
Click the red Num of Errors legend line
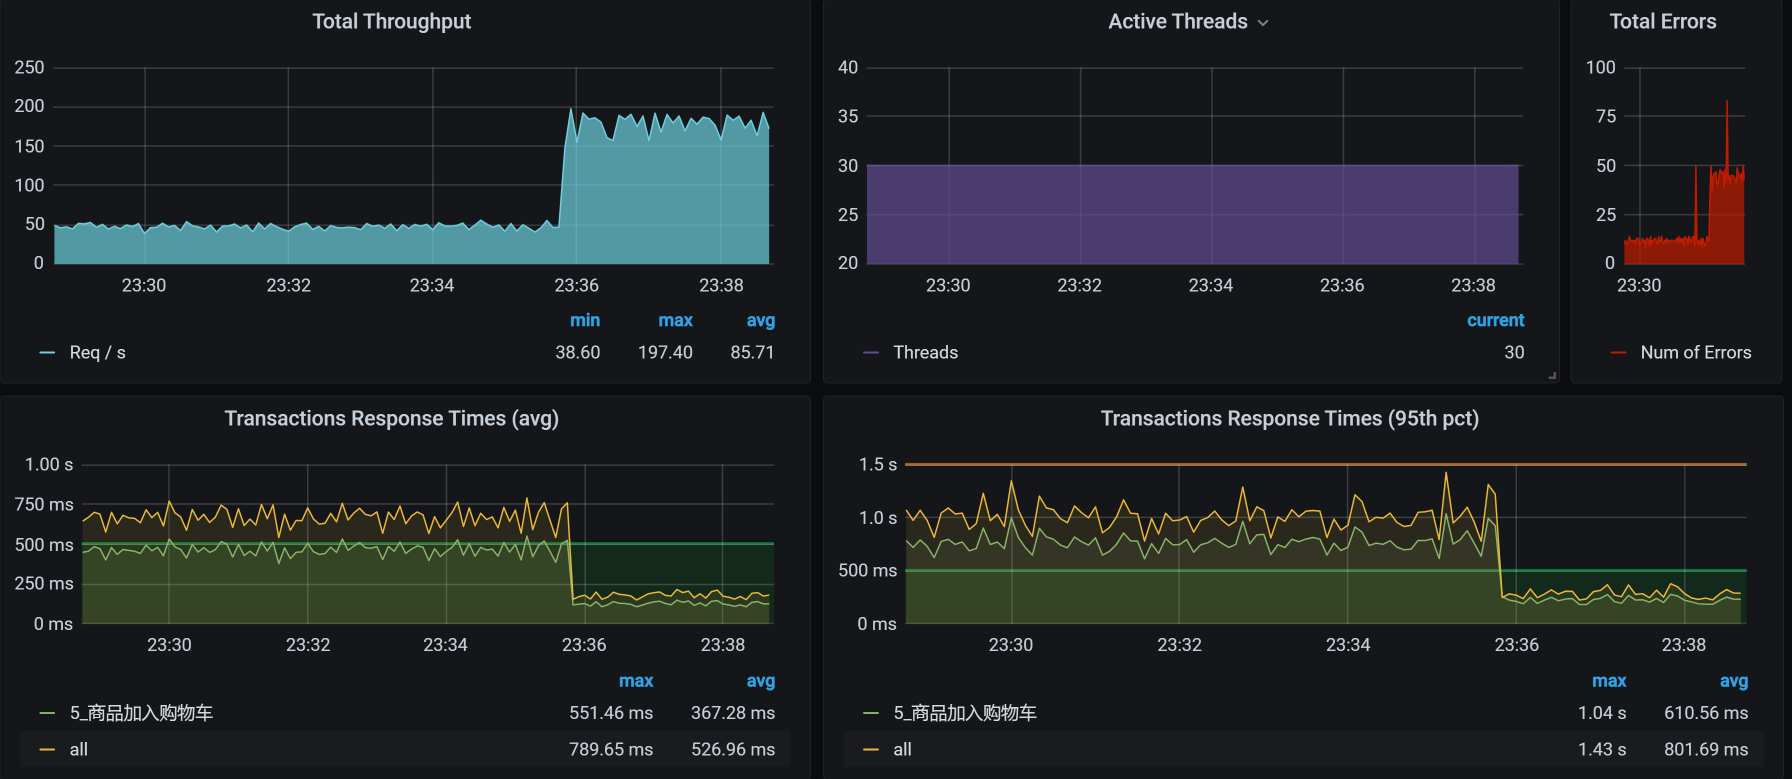tap(1618, 353)
